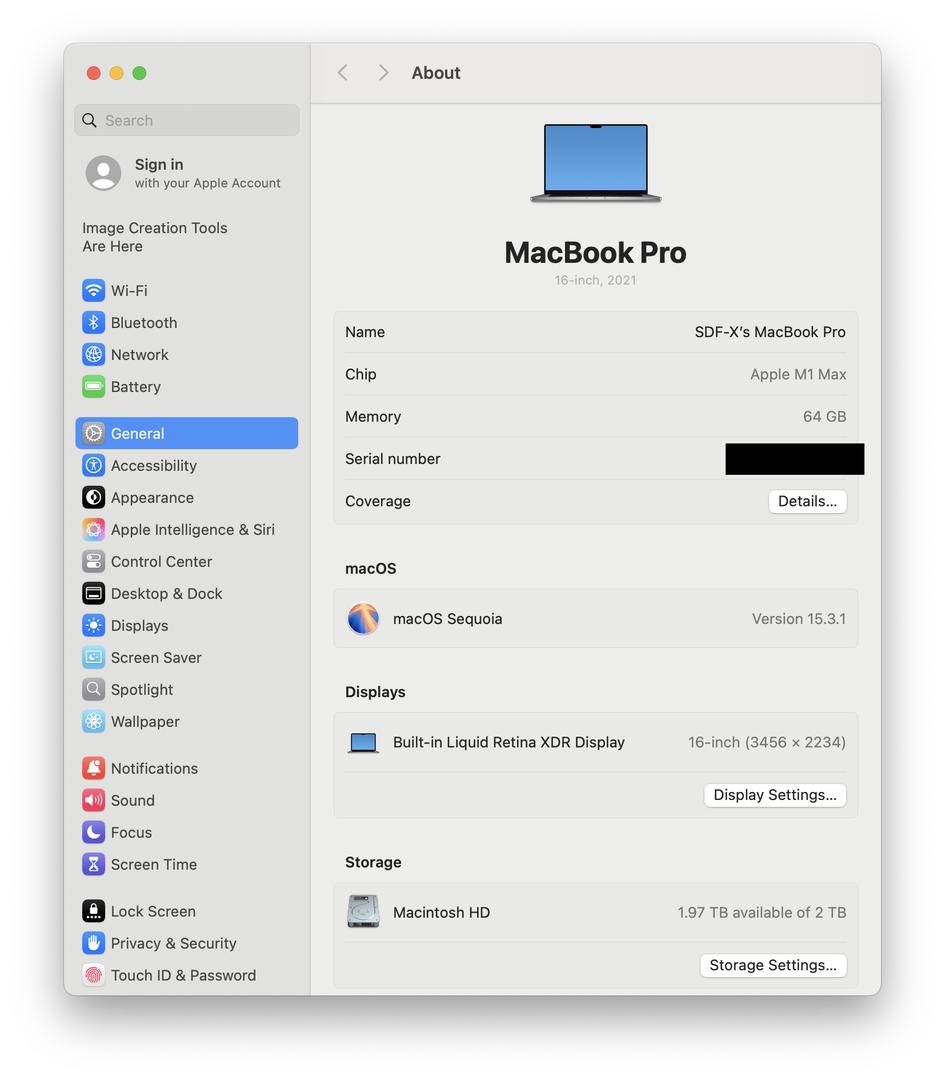The width and height of the screenshot is (945, 1080).
Task: Open Wi-Fi settings via its icon
Action: (x=94, y=291)
